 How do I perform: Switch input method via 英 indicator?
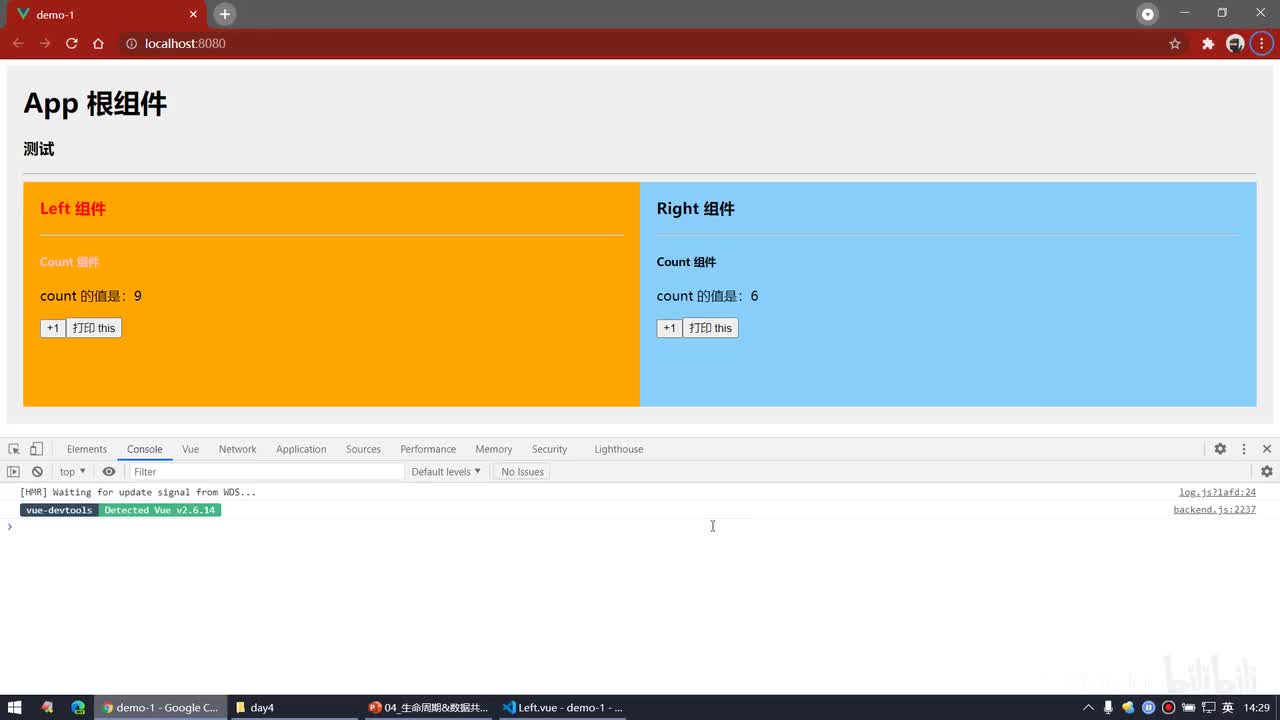click(1227, 707)
